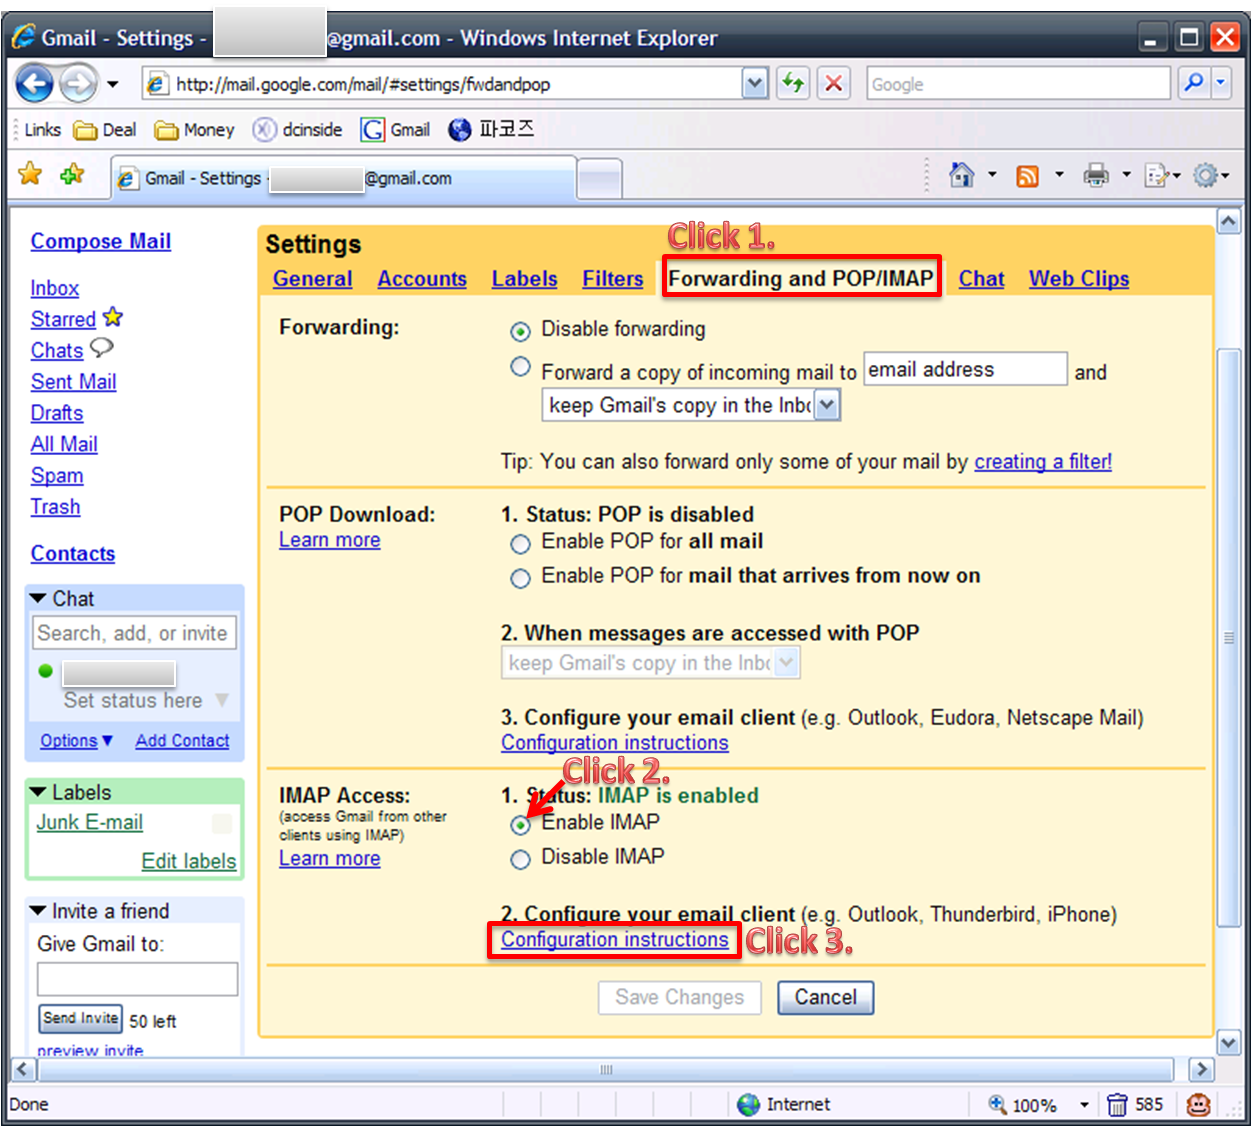Screen dimensions: 1252x1127
Task: Click the Refresh page icon
Action: (793, 84)
